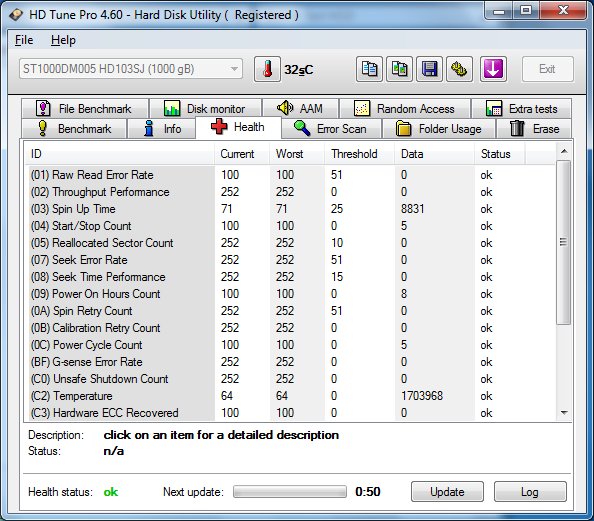Select the Temperature attribute row
The width and height of the screenshot is (594, 521).
click(x=290, y=396)
